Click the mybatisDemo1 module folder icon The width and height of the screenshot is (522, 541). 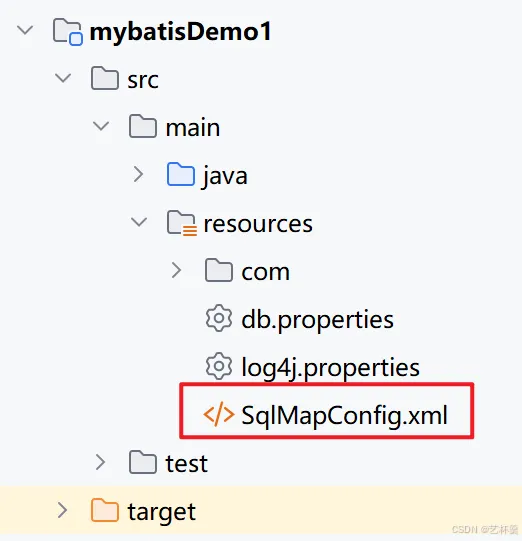point(68,32)
